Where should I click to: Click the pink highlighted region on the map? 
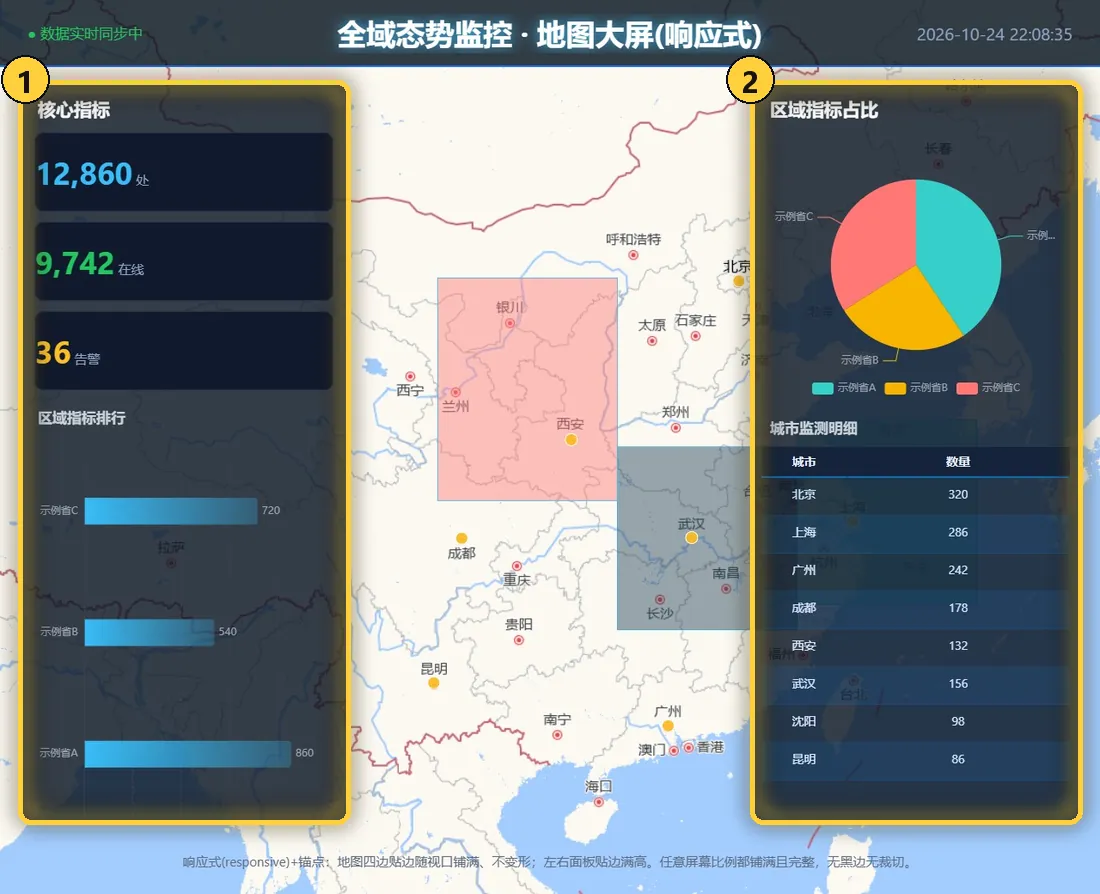pos(528,389)
